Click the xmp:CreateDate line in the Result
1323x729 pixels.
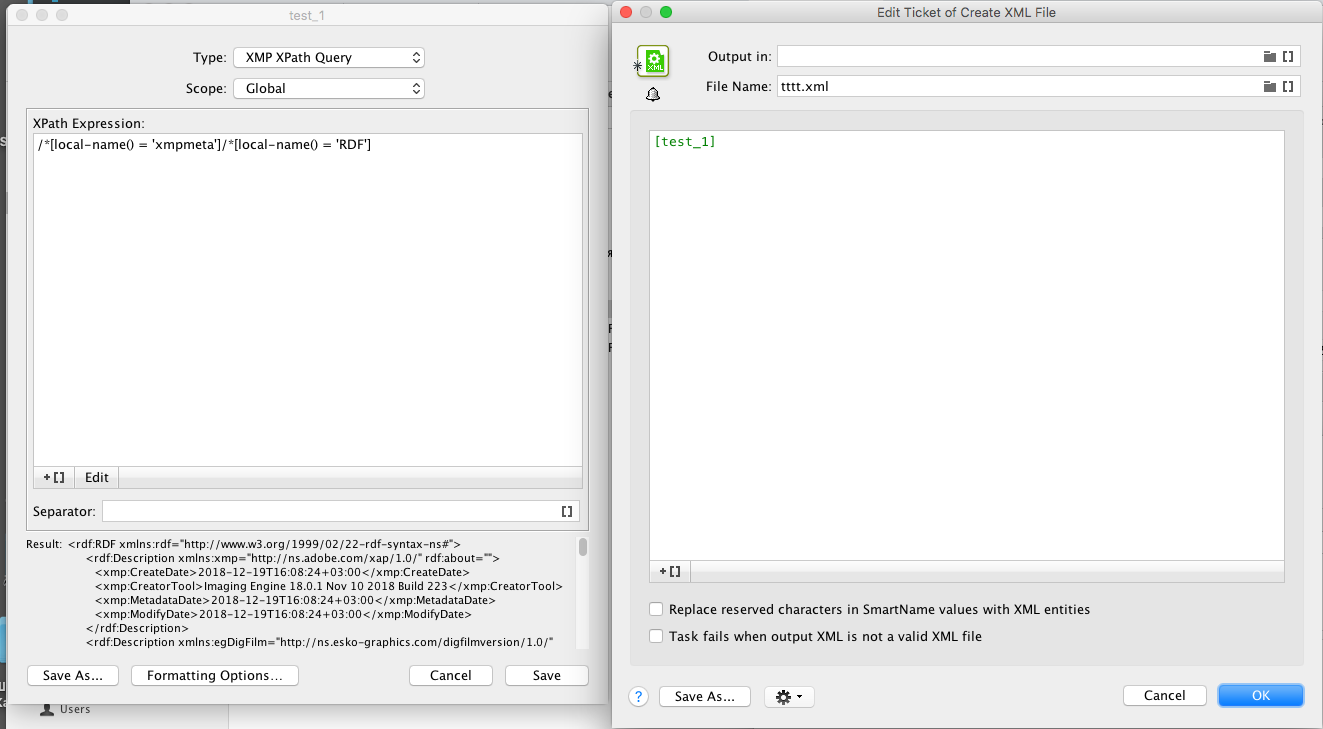(282, 572)
